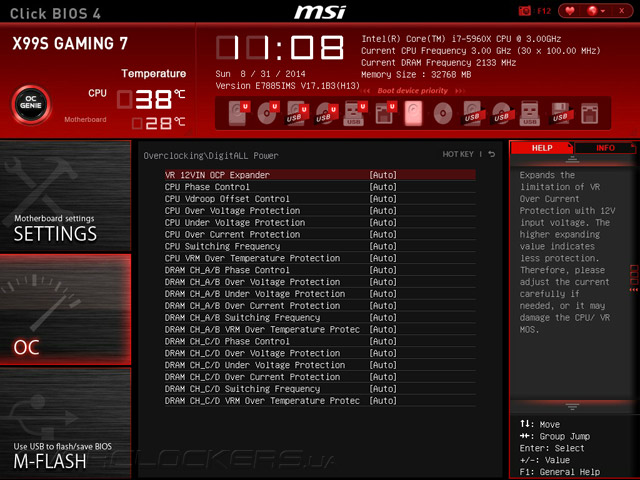The width and height of the screenshot is (640, 480).
Task: Select DRAM CH_C/D Over Current Protection row
Action: (x=320, y=377)
